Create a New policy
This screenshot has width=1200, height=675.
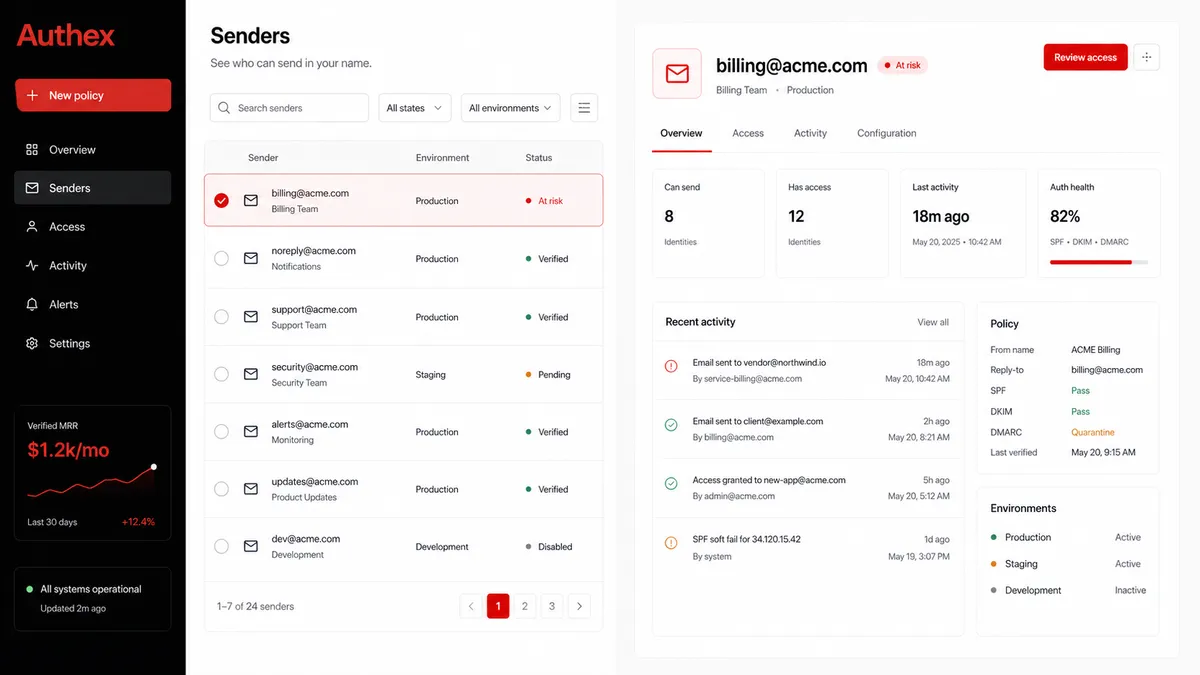coord(93,95)
